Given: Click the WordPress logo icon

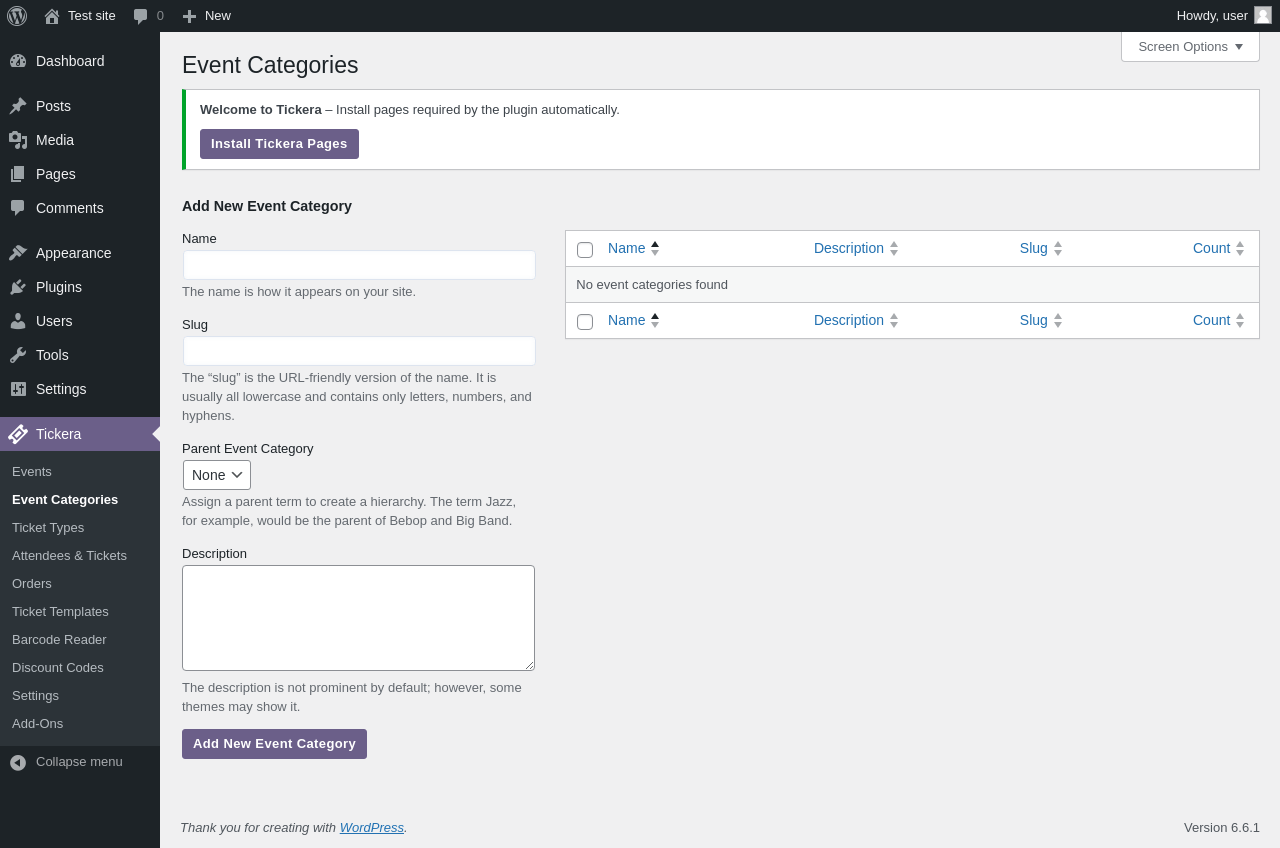Looking at the screenshot, I should [17, 16].
